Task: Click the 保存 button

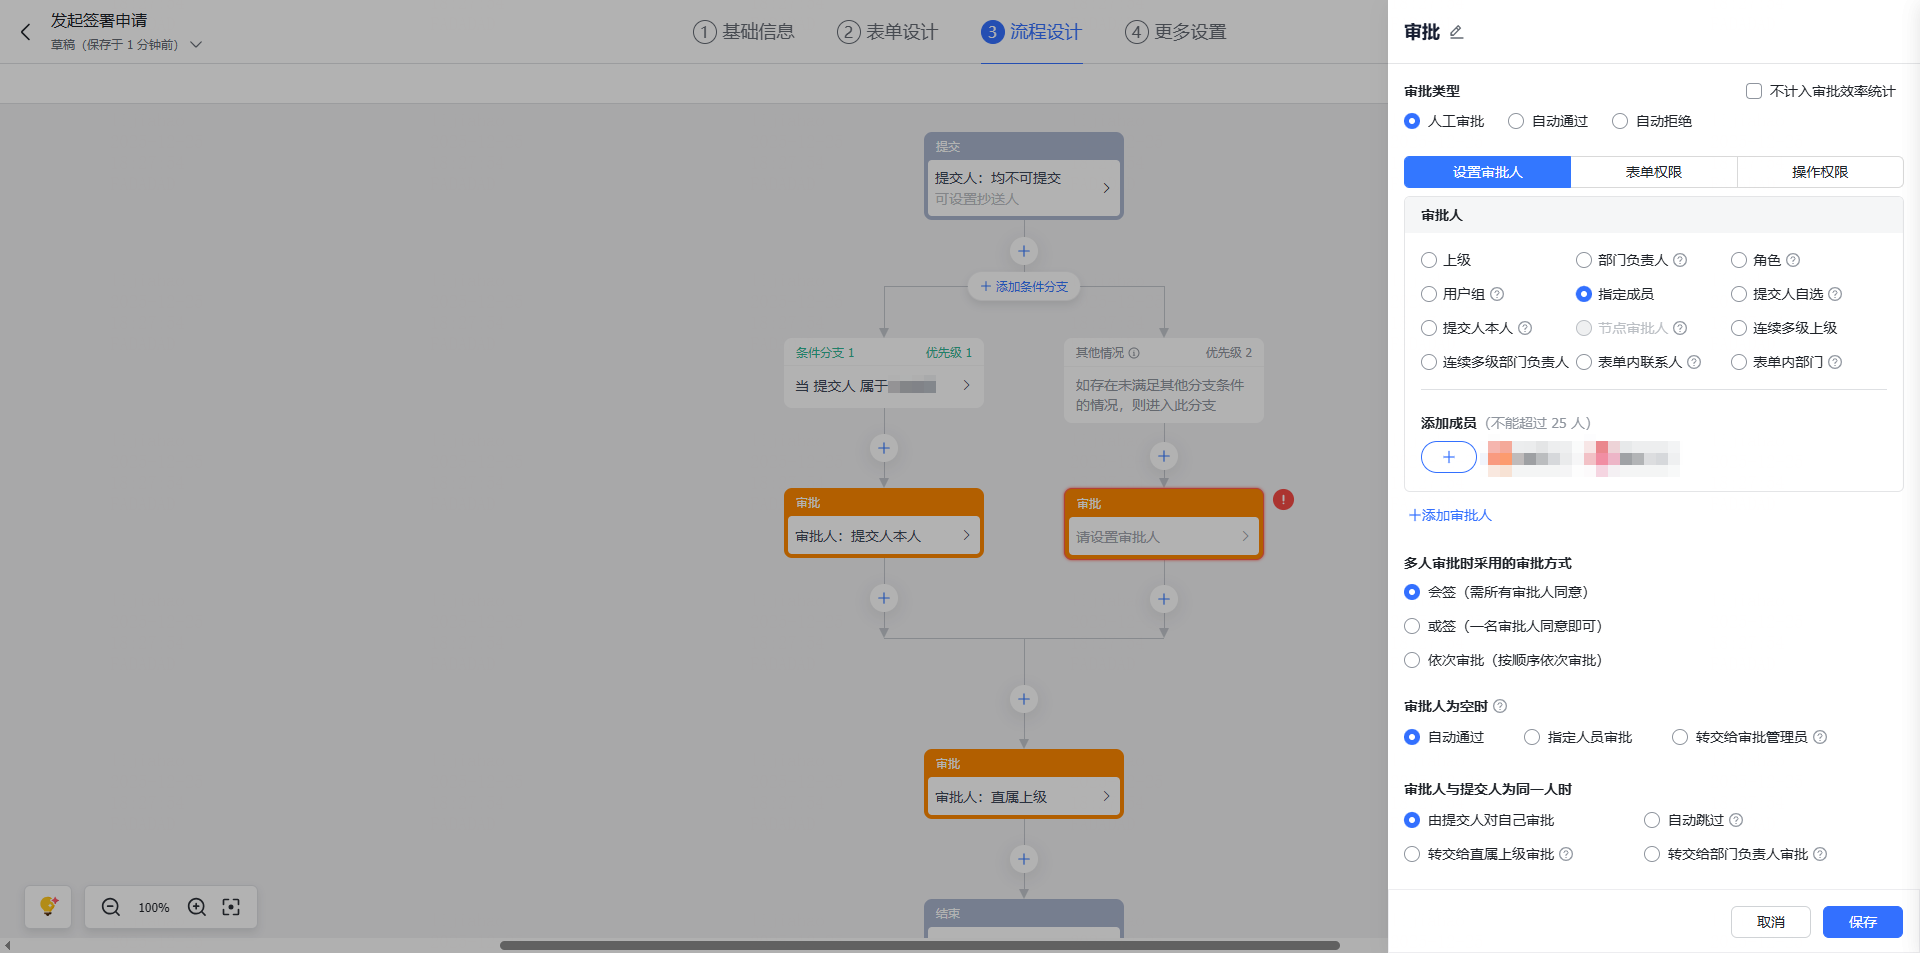Action: coord(1862,922)
